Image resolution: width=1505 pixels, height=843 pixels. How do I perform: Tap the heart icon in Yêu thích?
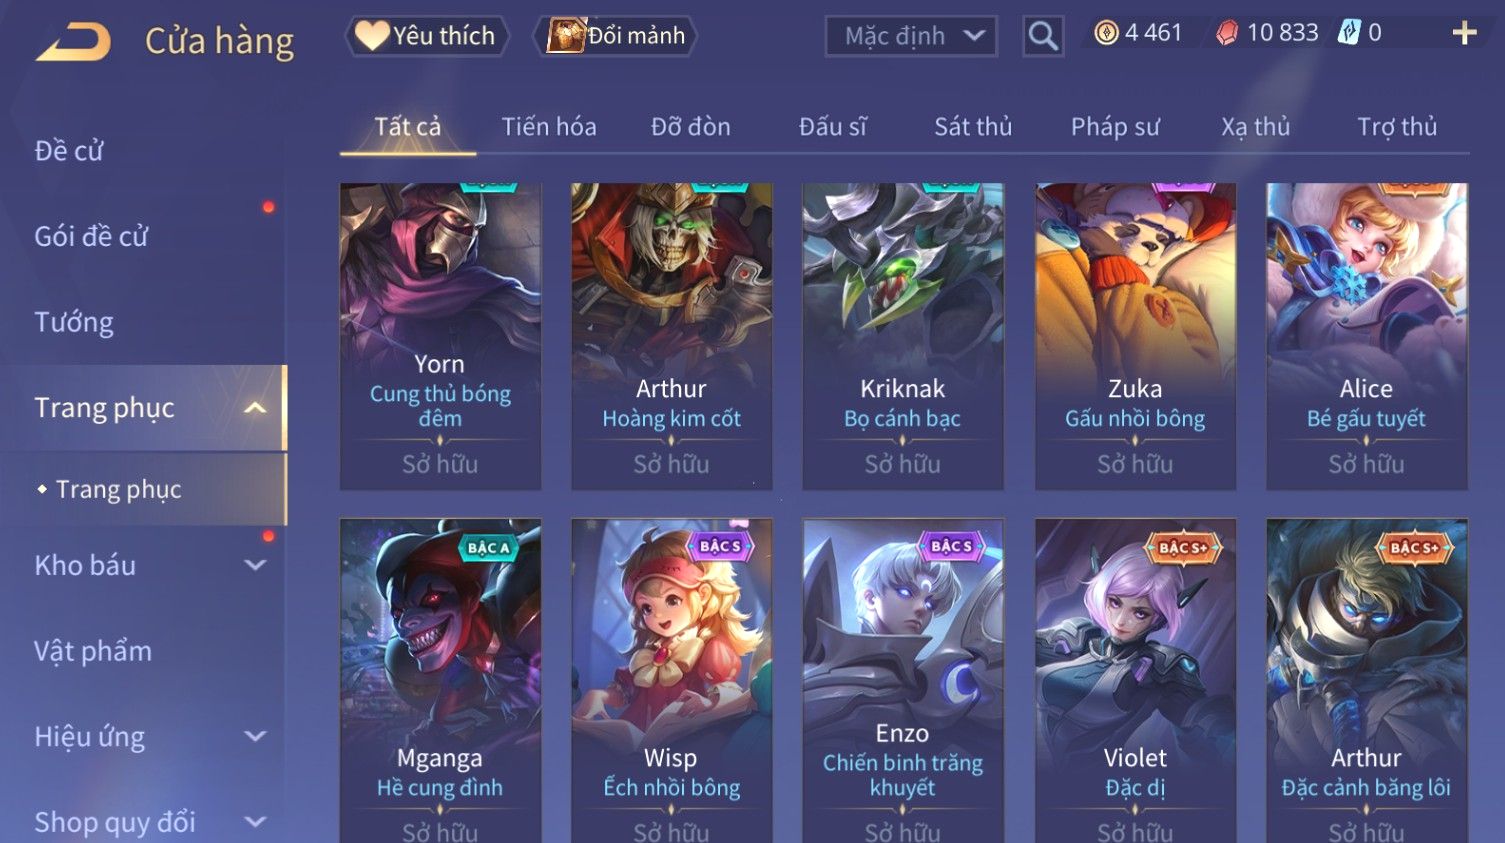tap(372, 36)
